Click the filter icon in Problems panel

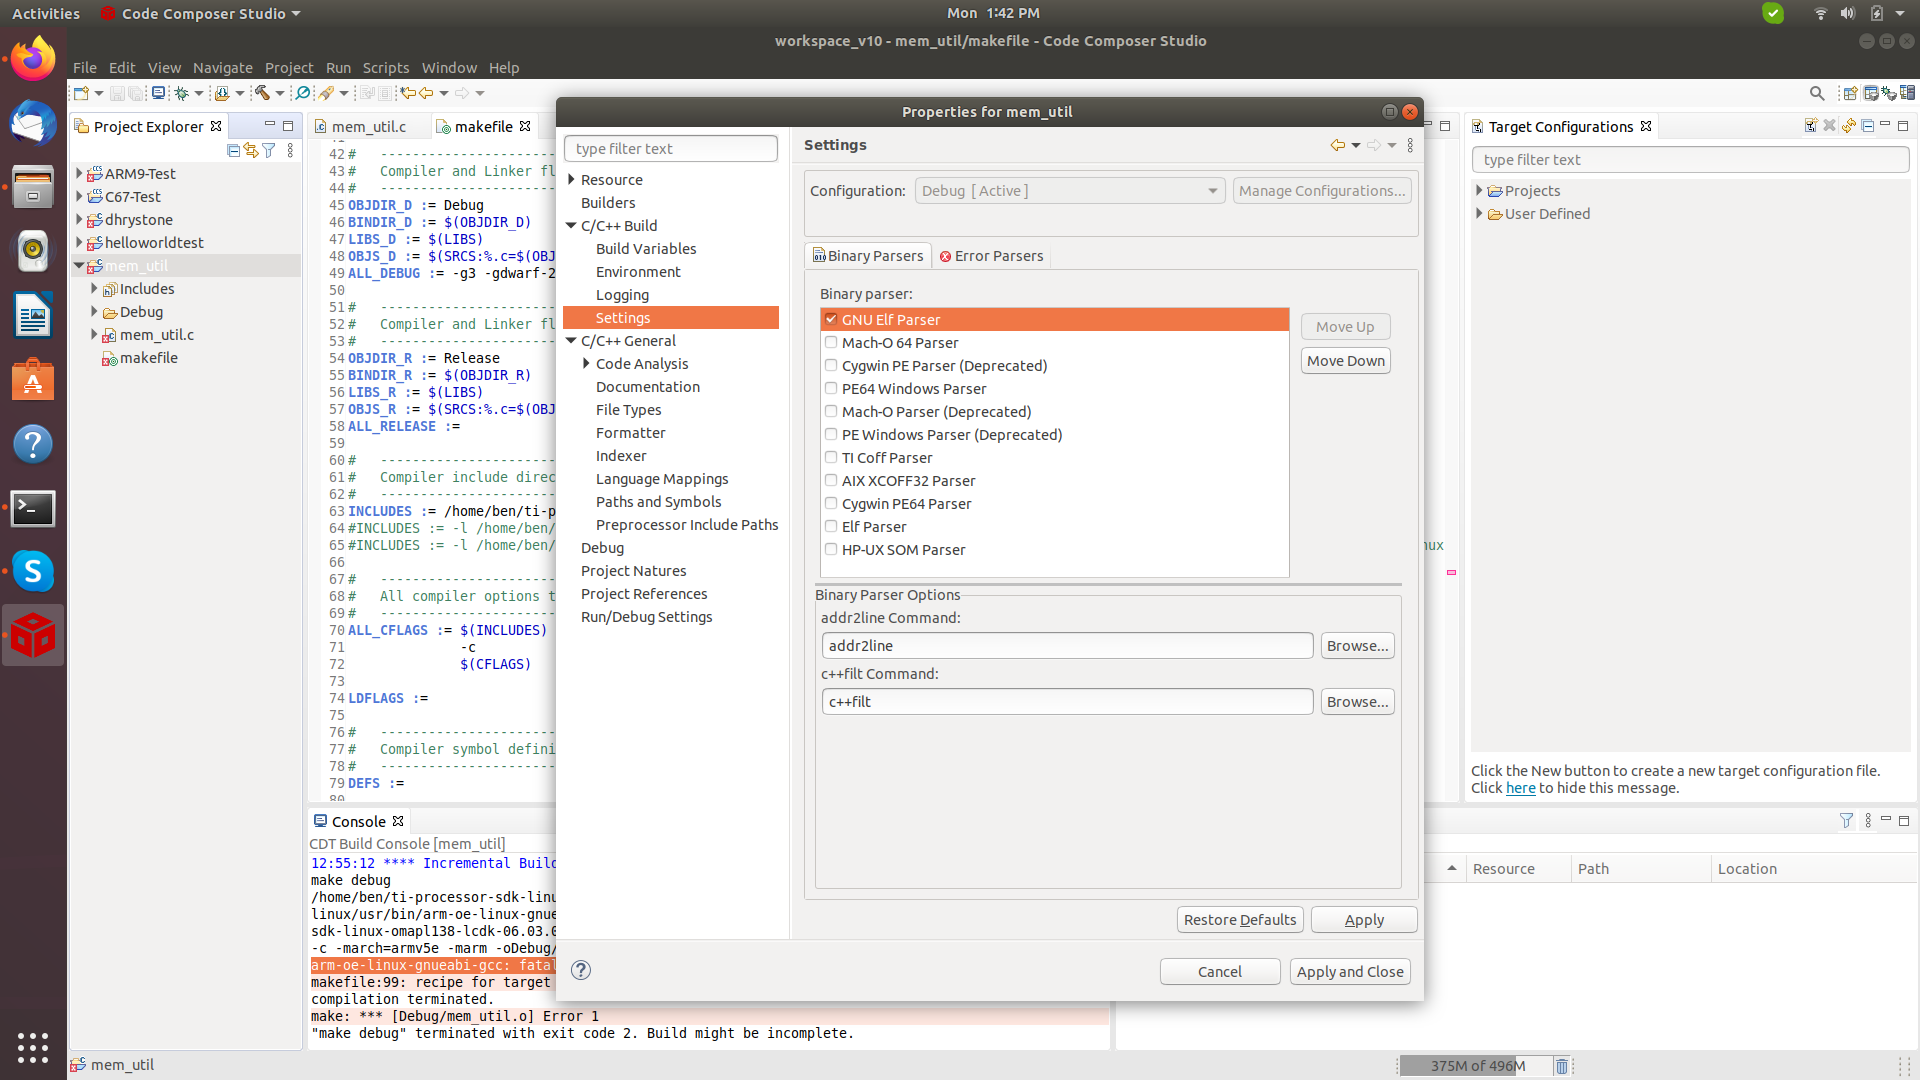[1846, 821]
